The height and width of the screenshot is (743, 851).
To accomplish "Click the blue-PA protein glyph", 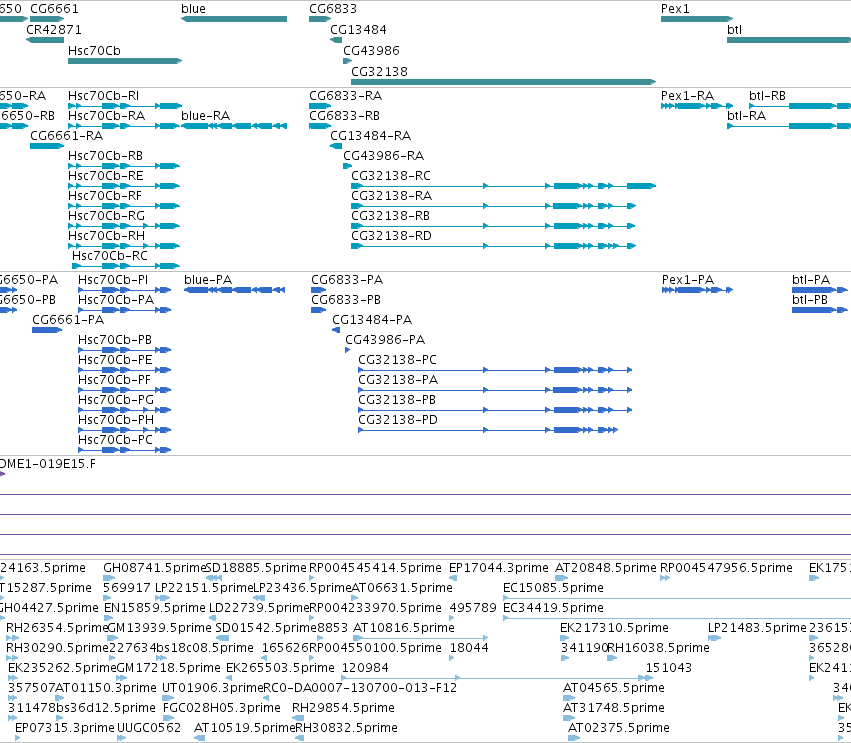I will 234,290.
